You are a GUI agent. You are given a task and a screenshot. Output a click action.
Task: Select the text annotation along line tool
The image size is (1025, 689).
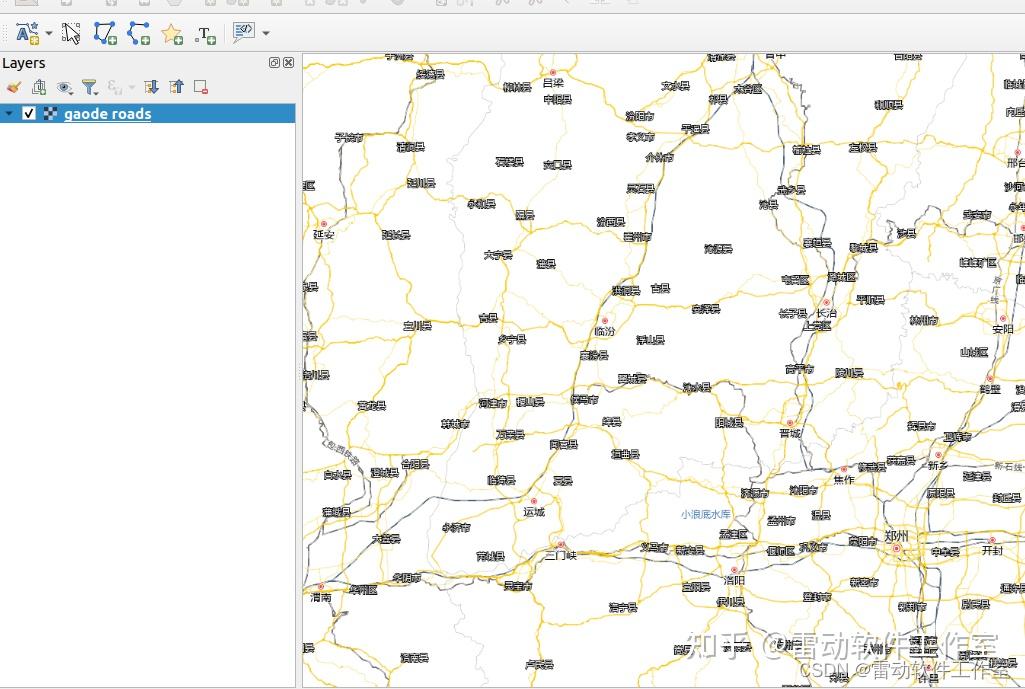[27, 33]
